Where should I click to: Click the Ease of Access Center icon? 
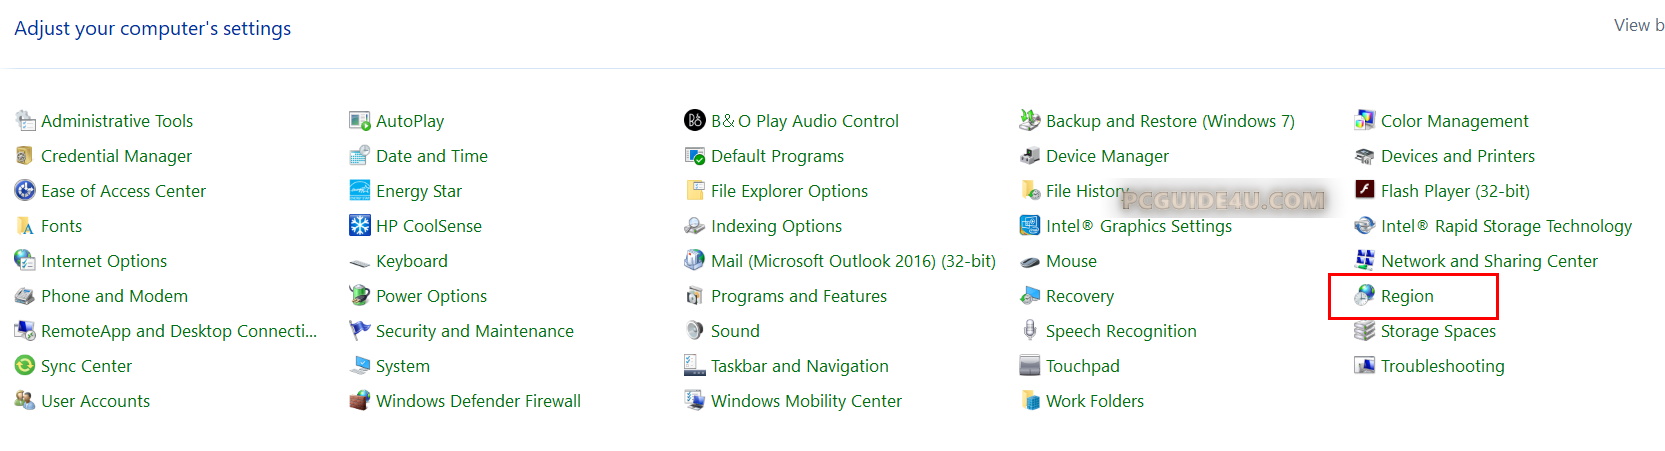(25, 190)
